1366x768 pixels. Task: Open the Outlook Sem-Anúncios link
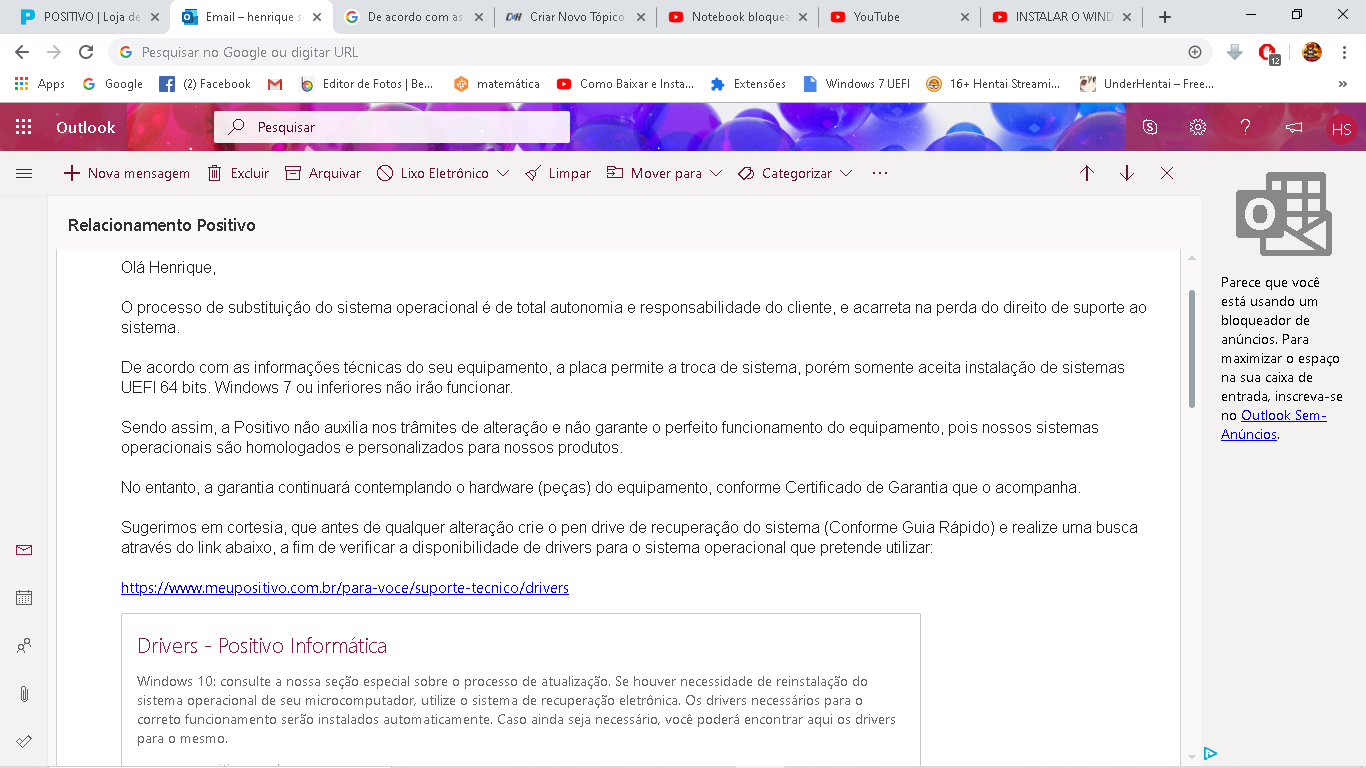point(1274,425)
